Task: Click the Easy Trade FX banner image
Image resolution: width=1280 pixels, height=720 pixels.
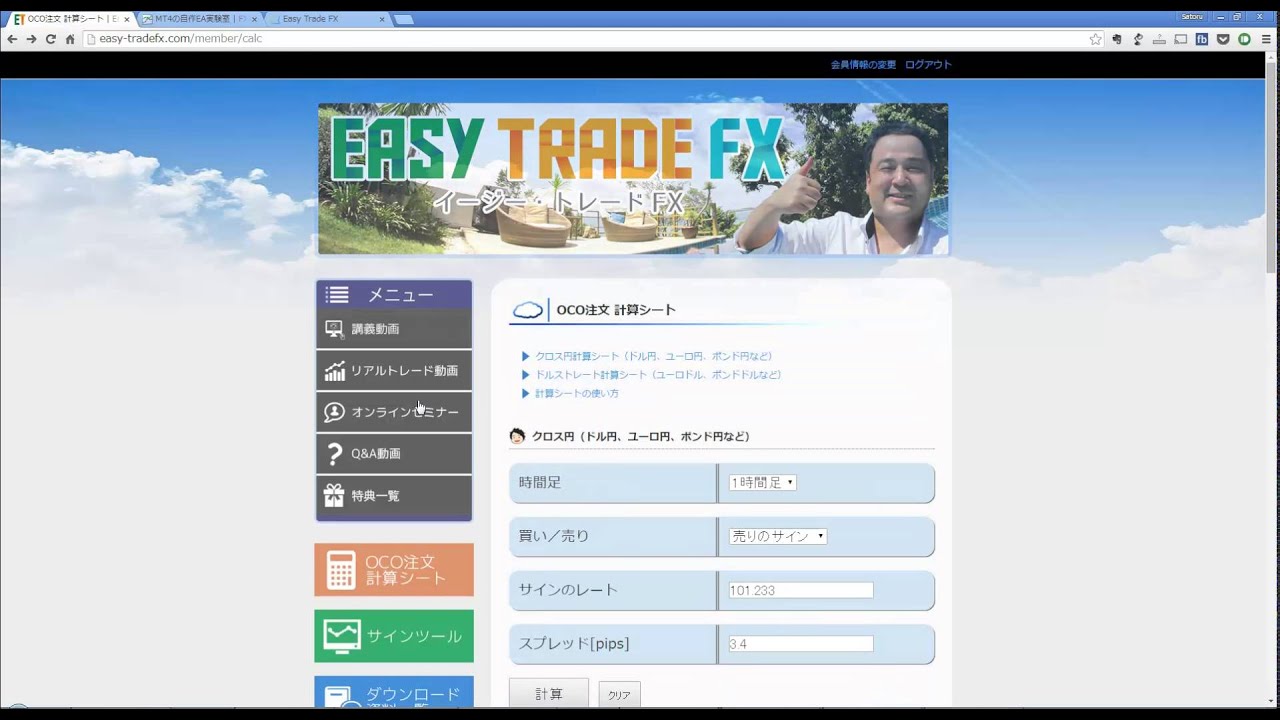Action: pos(632,179)
